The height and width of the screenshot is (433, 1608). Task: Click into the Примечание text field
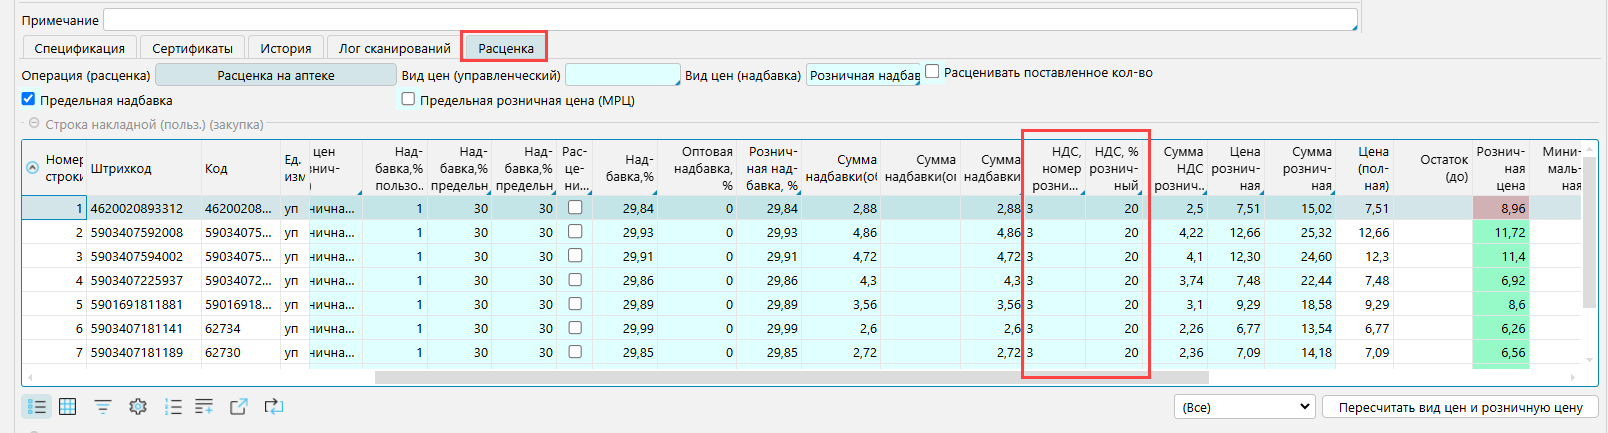pos(730,20)
